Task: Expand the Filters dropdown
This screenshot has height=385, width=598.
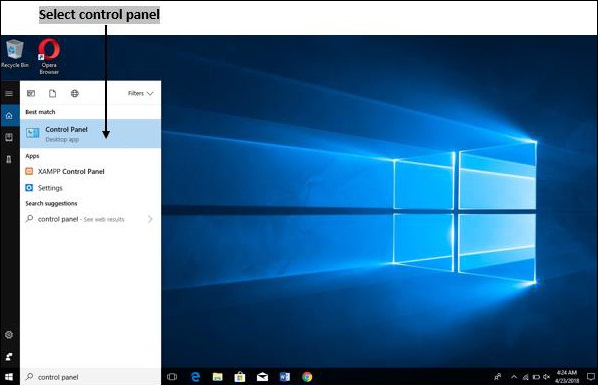Action: (x=140, y=93)
